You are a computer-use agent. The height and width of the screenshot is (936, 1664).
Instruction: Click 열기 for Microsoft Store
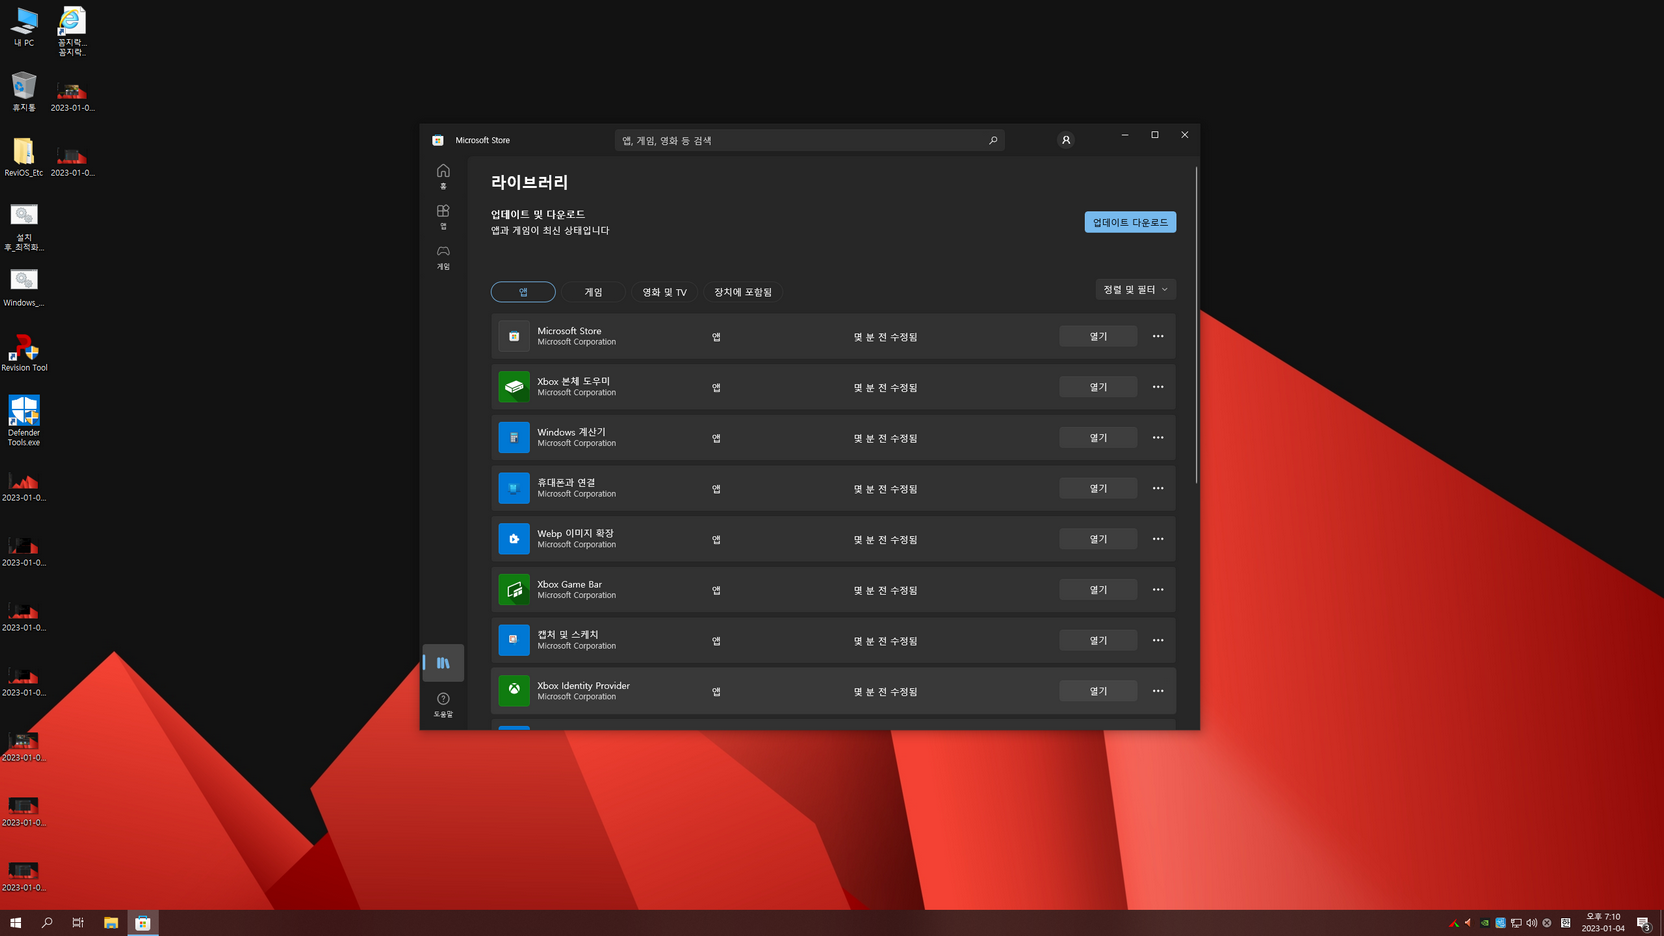tap(1098, 336)
